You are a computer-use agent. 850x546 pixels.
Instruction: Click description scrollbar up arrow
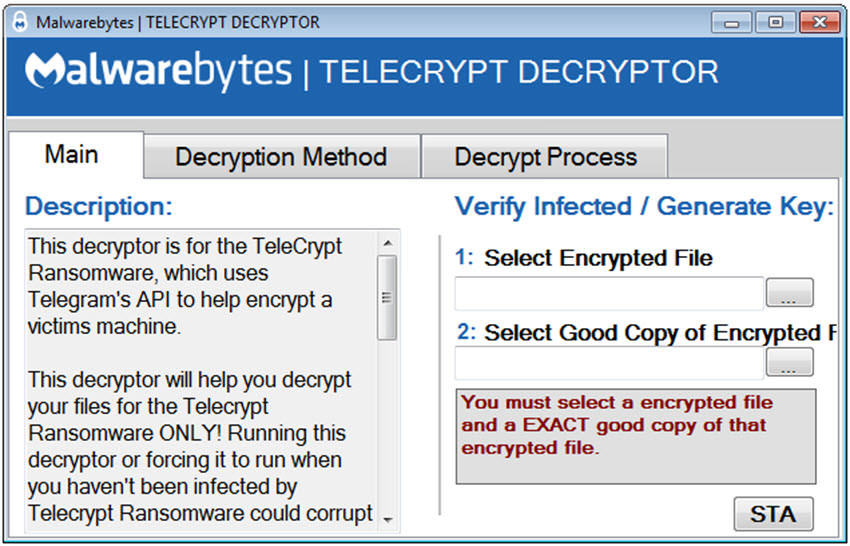(388, 242)
